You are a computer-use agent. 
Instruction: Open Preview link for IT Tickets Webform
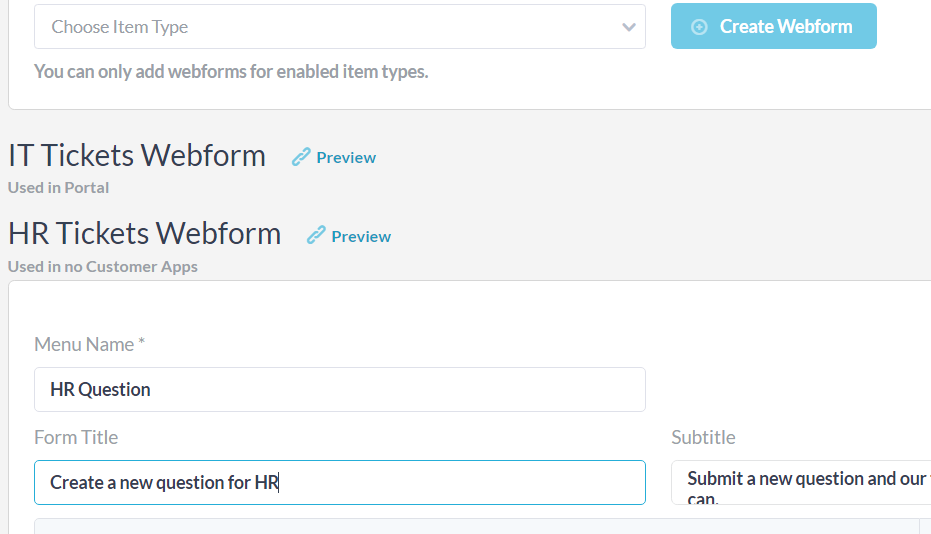pyautogui.click(x=346, y=157)
